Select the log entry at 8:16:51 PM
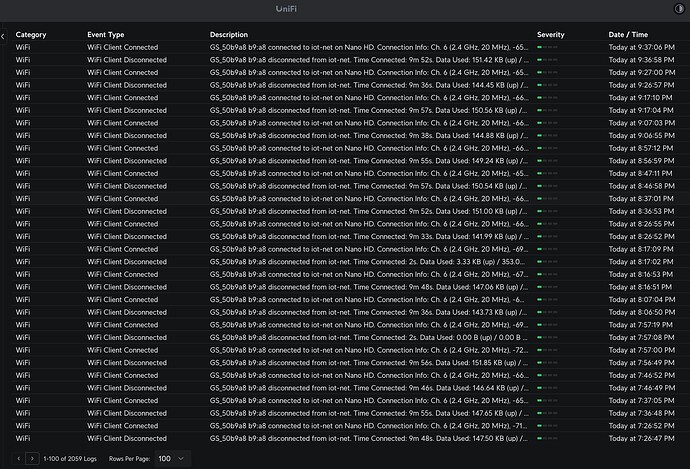The image size is (690, 469). pyautogui.click(x=350, y=287)
